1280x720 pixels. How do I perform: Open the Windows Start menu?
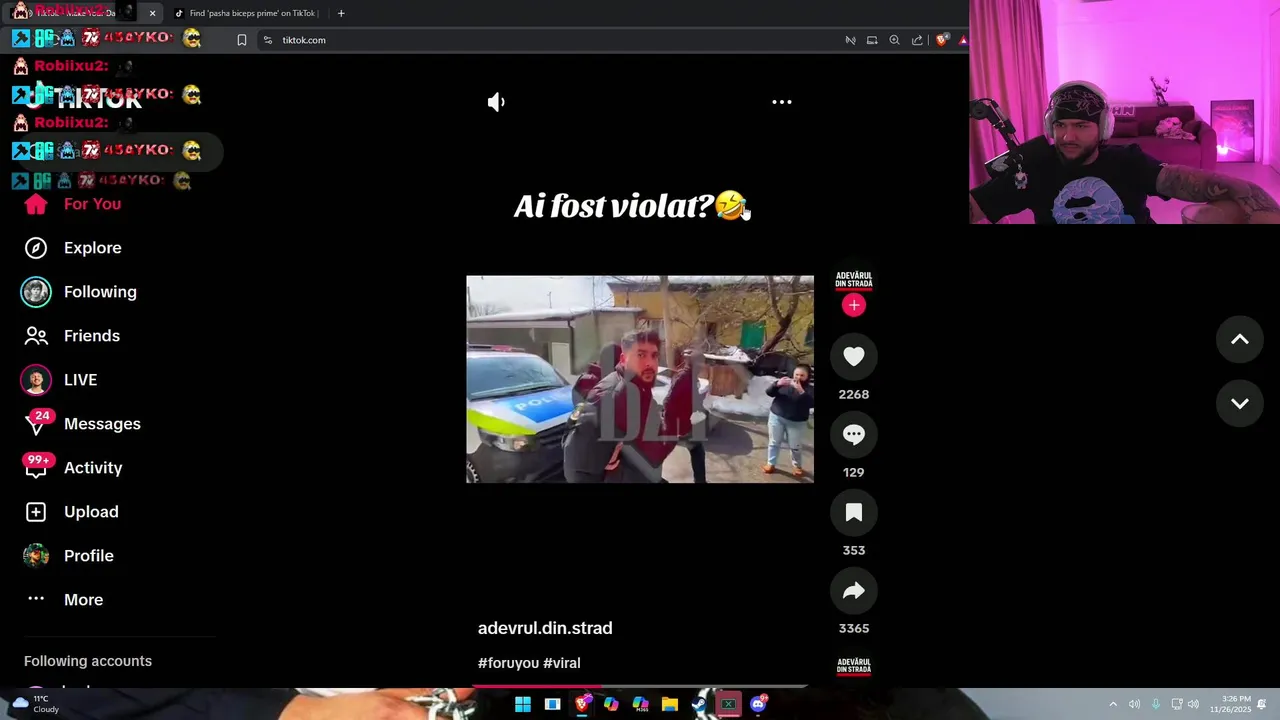[523, 704]
